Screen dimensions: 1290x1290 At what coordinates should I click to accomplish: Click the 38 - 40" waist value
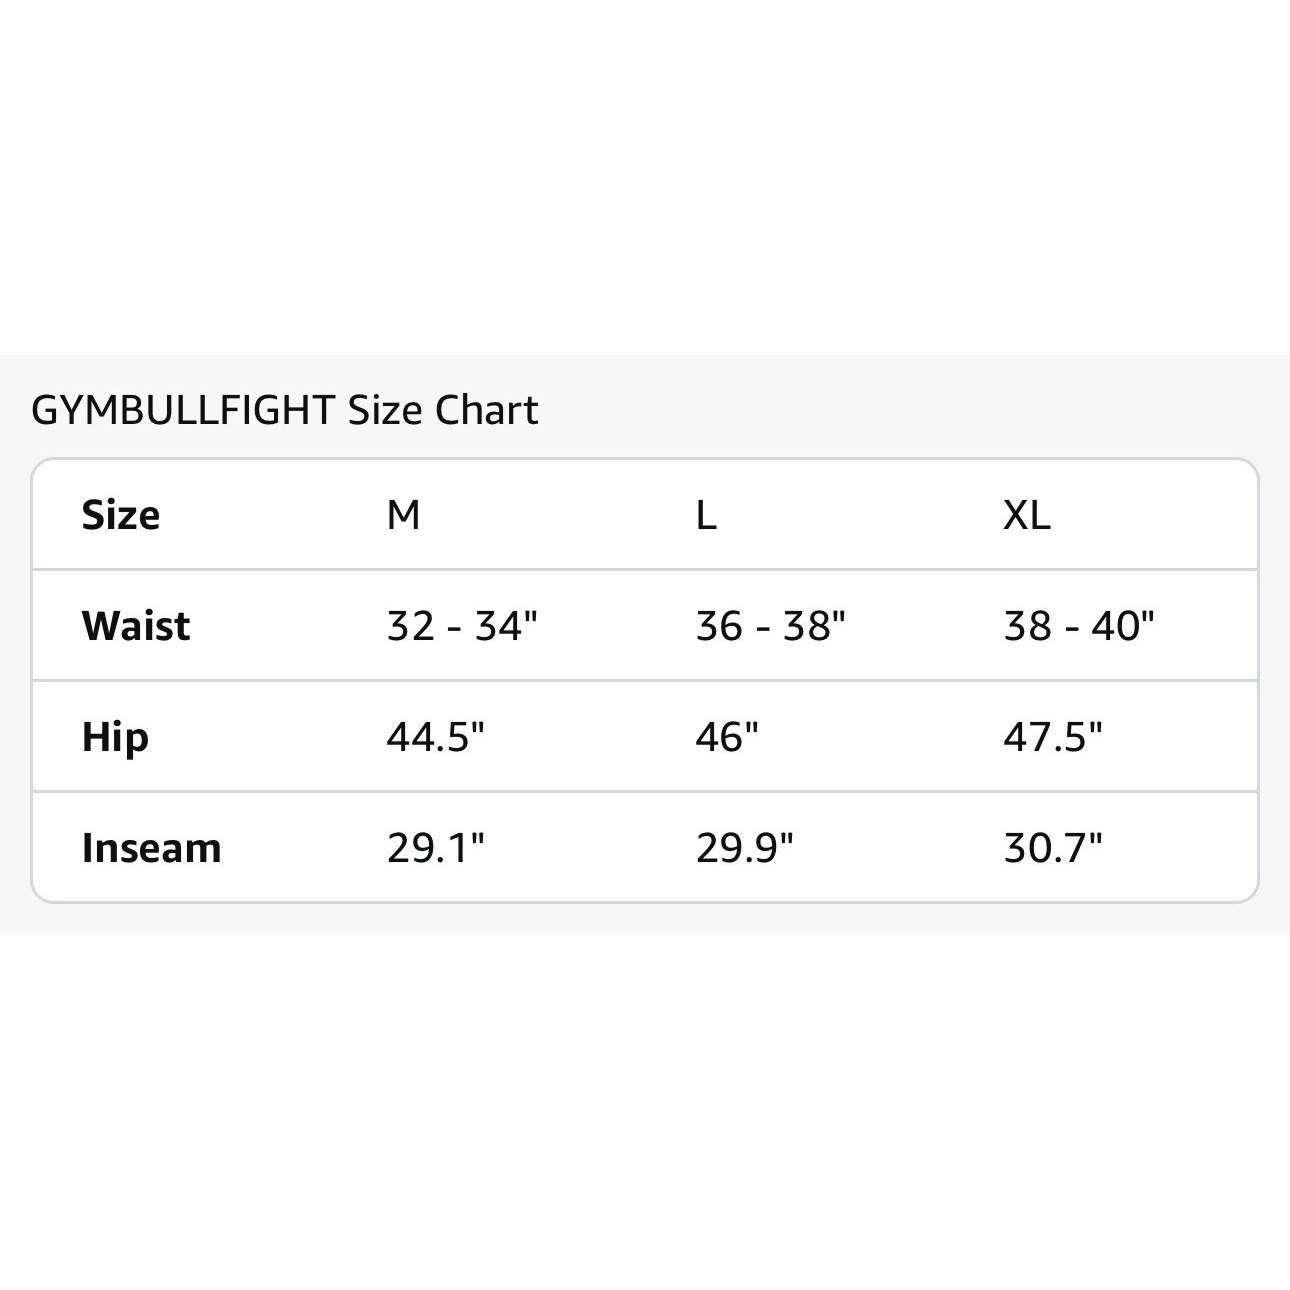[x=1080, y=626]
